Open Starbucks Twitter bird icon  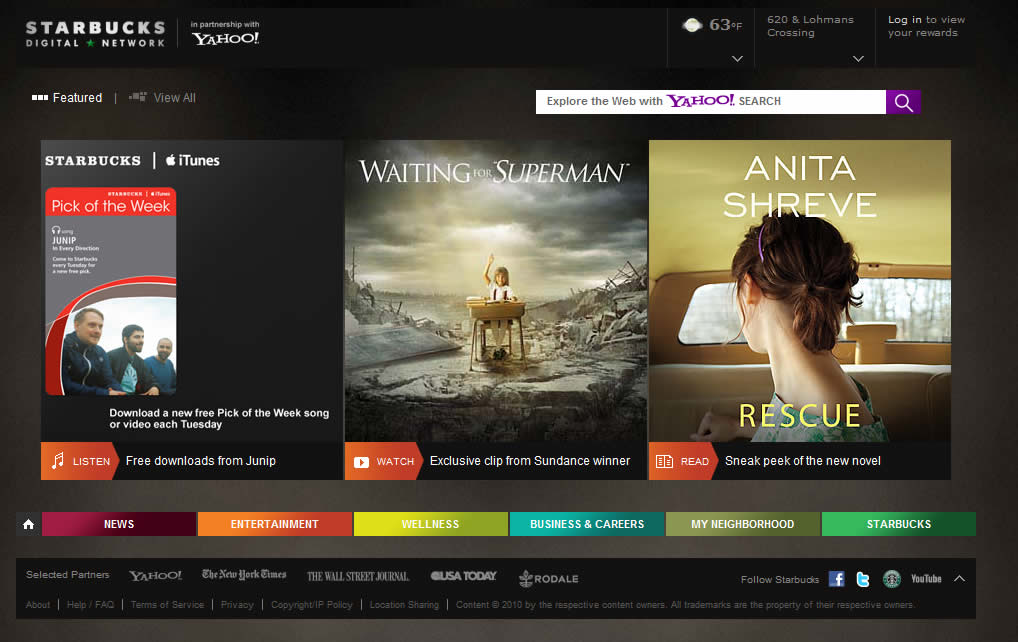tap(863, 579)
